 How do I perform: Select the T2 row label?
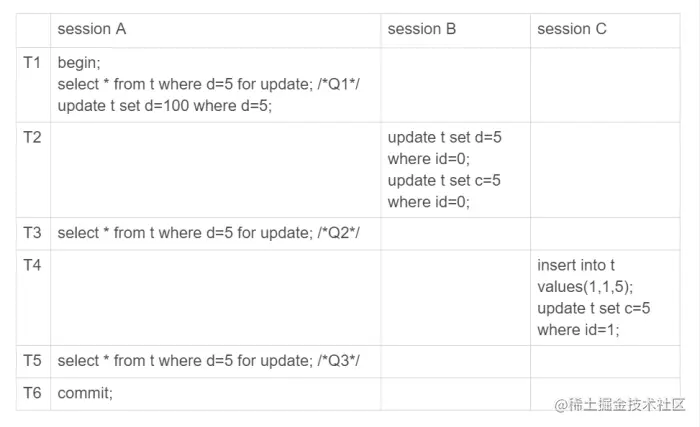click(32, 137)
